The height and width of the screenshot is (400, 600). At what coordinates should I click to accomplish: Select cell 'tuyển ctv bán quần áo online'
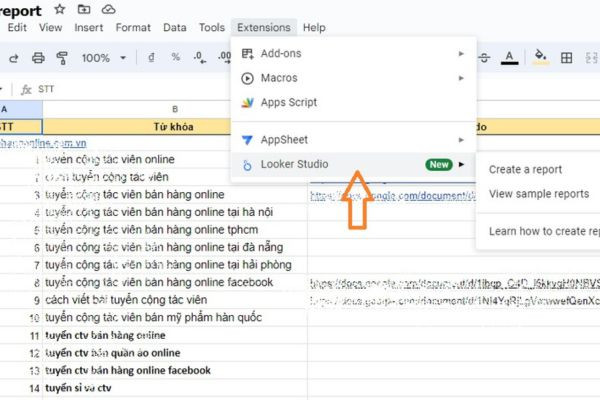175,353
